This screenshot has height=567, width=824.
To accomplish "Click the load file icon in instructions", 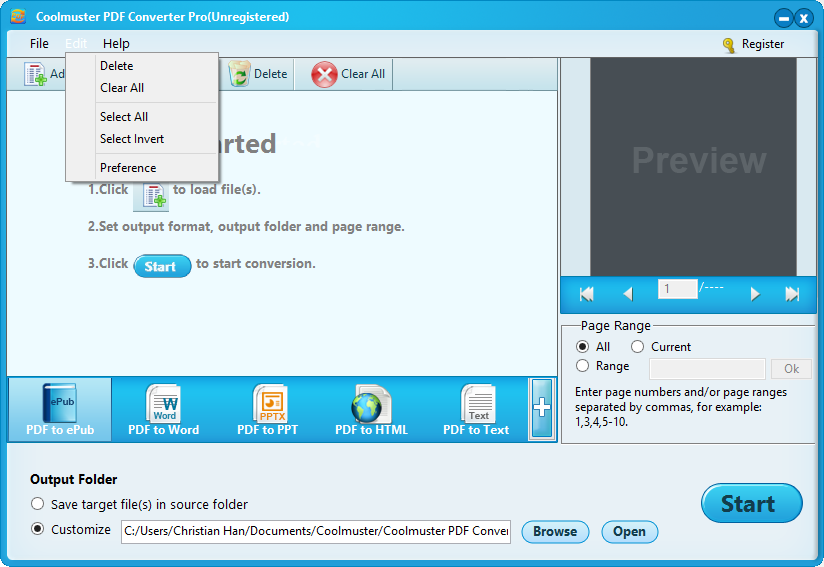I will pyautogui.click(x=151, y=195).
